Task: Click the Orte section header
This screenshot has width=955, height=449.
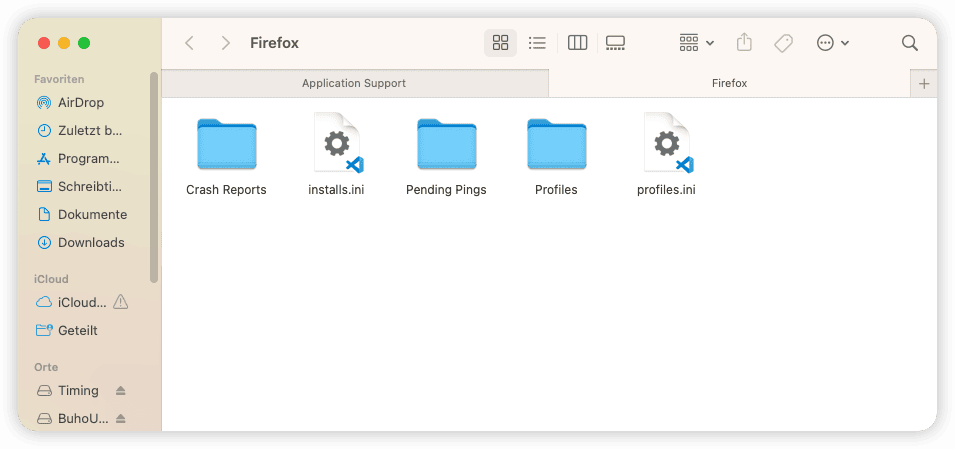Action: tap(46, 367)
